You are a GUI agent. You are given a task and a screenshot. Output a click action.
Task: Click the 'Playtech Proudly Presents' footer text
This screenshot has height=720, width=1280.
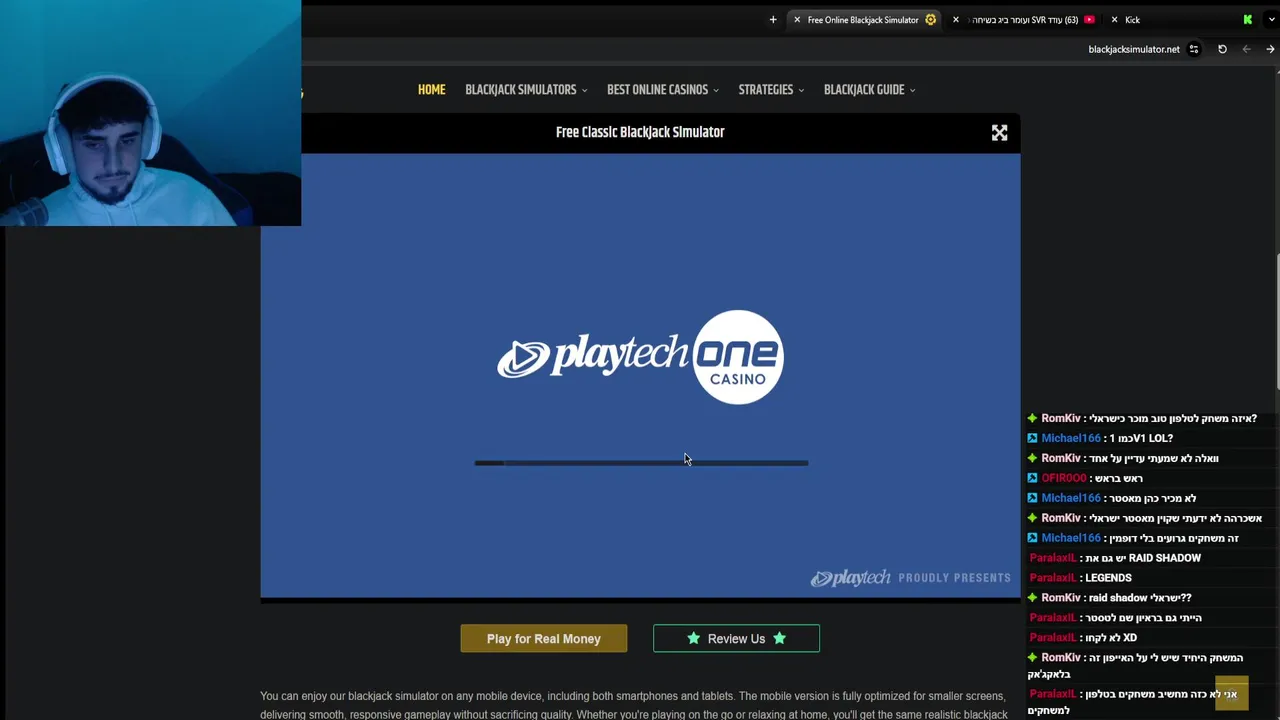[x=911, y=578]
